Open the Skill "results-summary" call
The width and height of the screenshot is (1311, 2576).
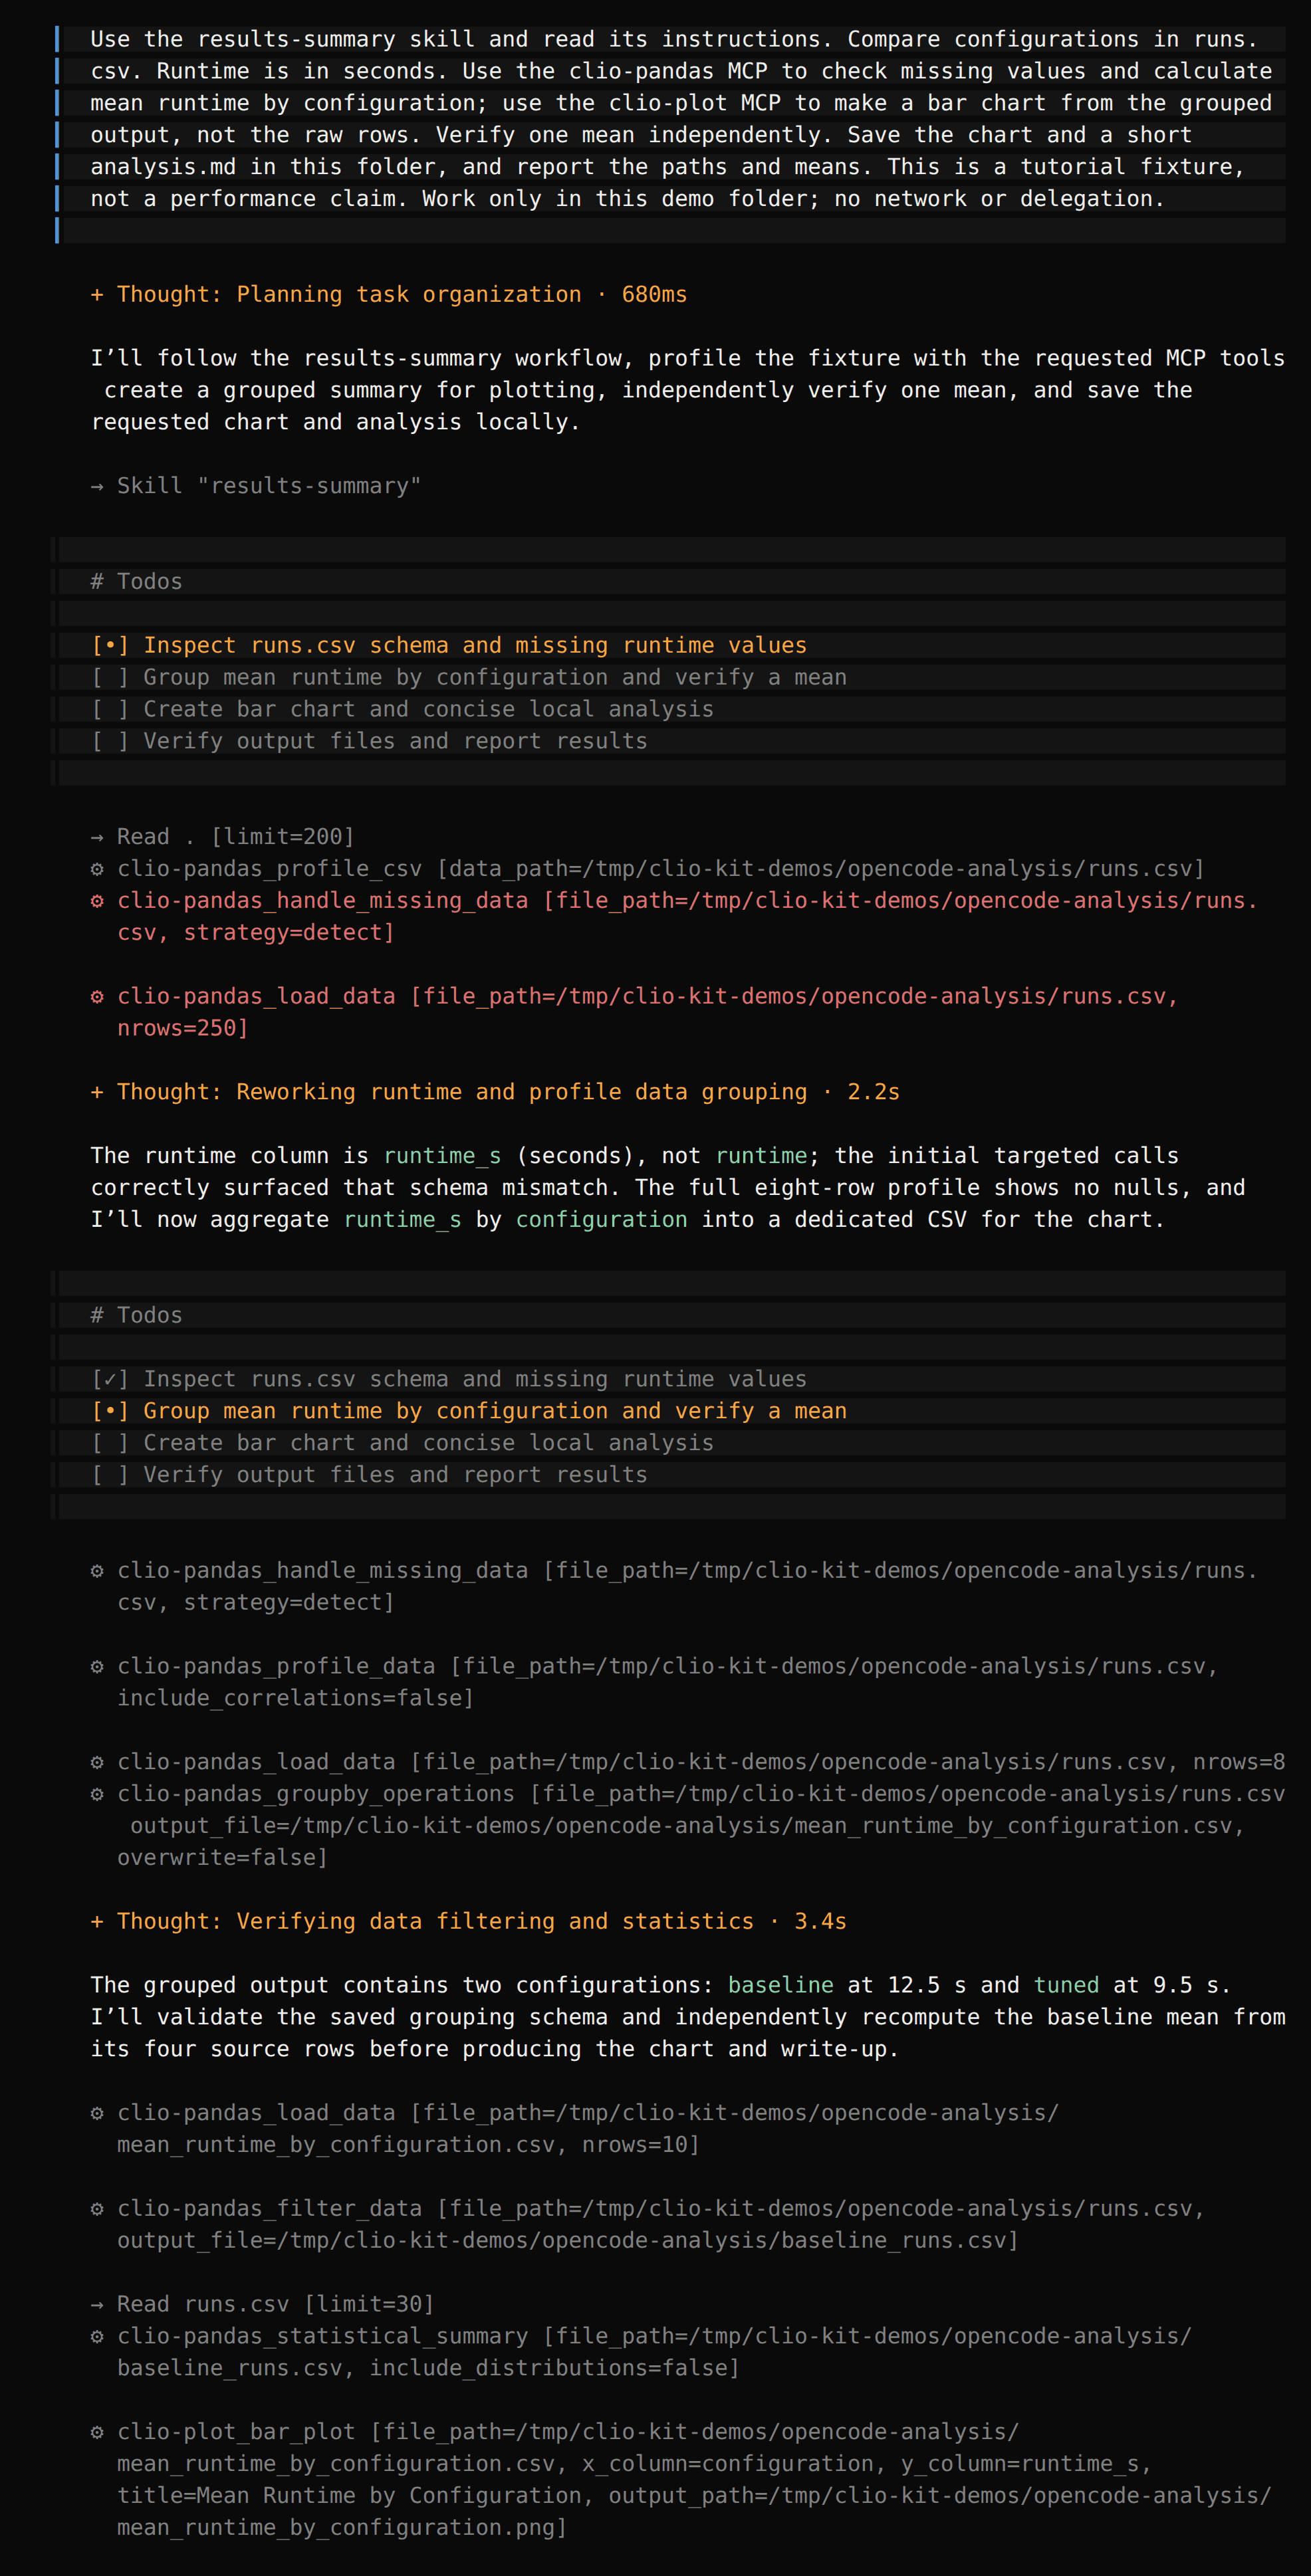255,486
